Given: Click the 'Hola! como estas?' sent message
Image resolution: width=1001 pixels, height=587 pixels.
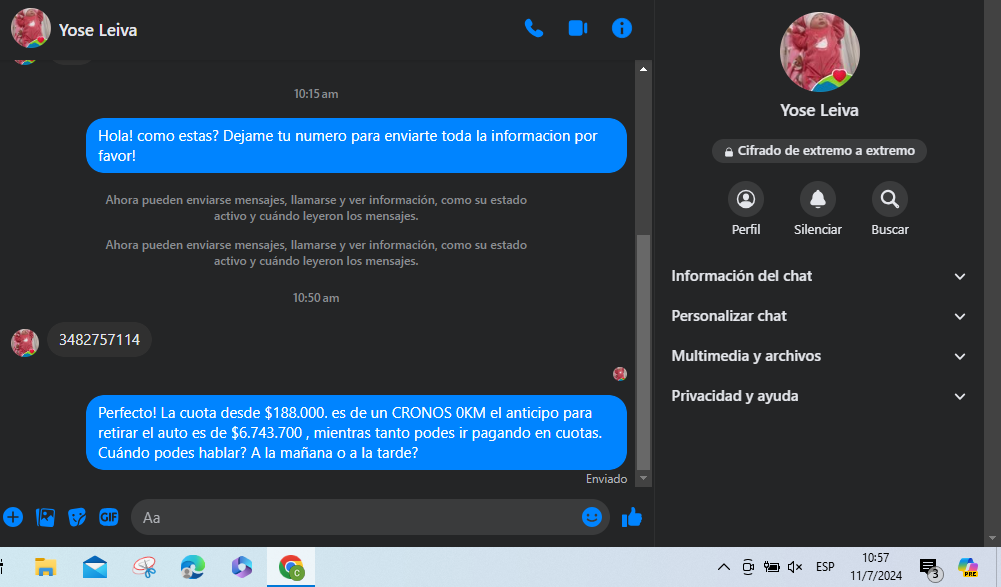Looking at the screenshot, I should tap(356, 146).
